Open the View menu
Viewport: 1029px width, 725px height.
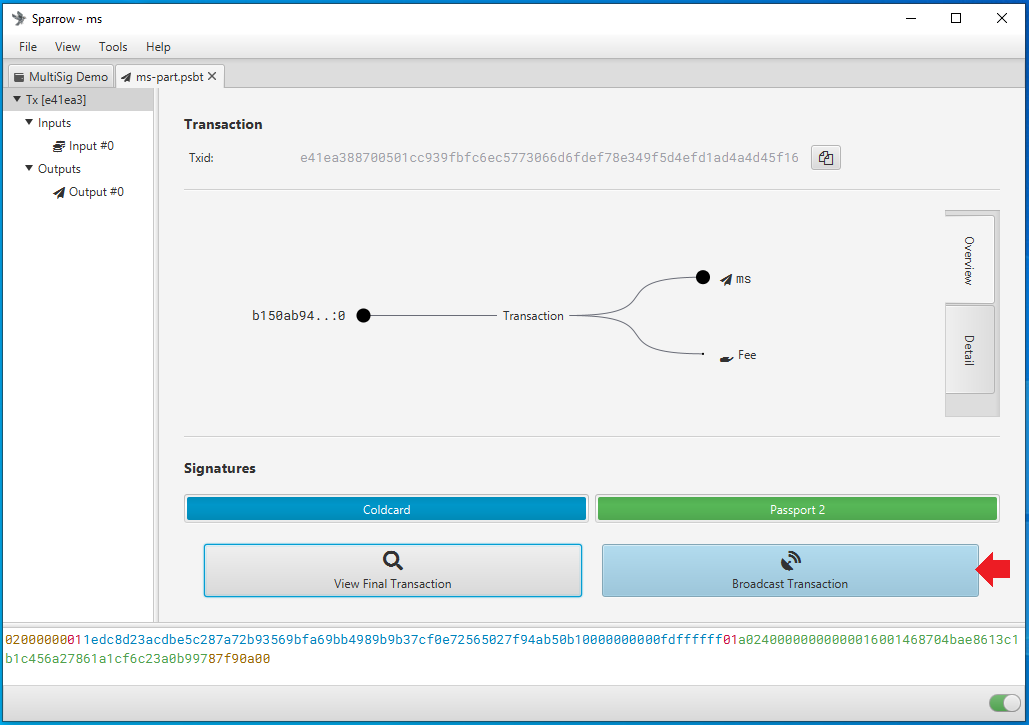pyautogui.click(x=68, y=47)
